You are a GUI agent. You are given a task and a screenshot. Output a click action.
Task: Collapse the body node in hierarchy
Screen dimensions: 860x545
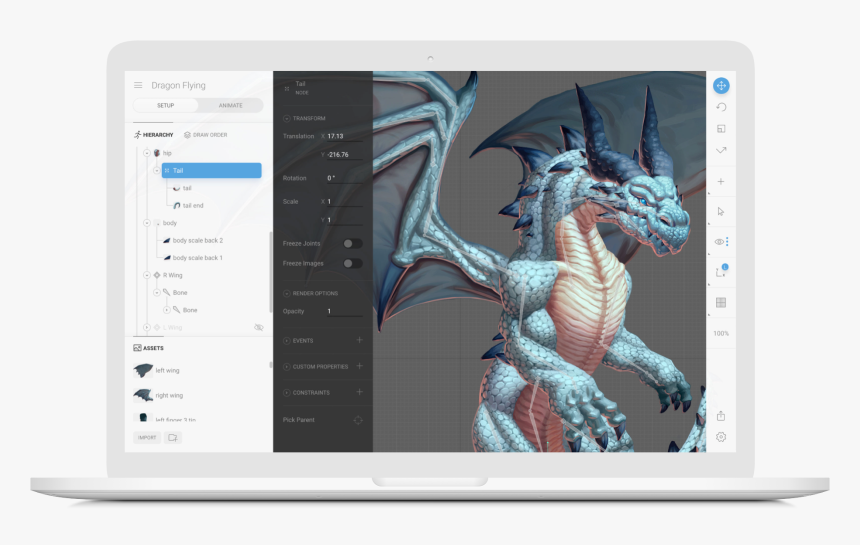147,223
